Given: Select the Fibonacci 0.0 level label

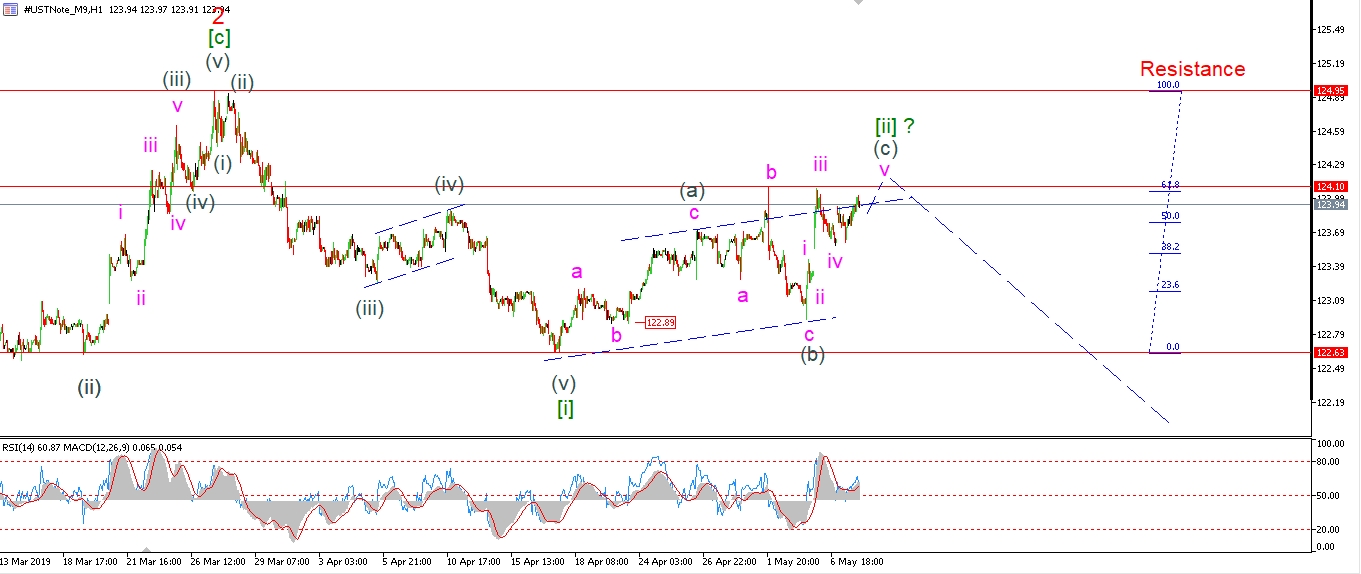Looking at the screenshot, I should pos(1173,347).
